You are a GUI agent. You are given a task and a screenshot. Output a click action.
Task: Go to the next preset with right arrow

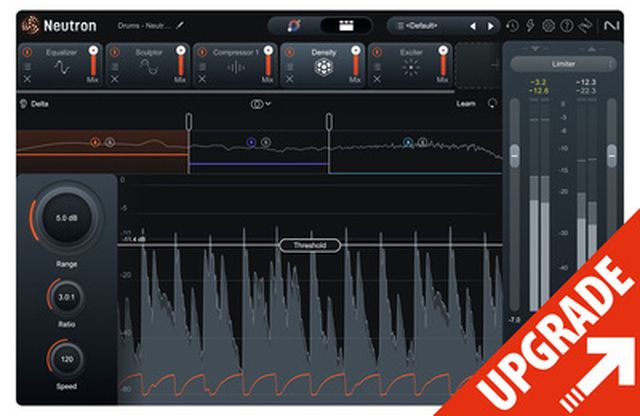tap(489, 25)
